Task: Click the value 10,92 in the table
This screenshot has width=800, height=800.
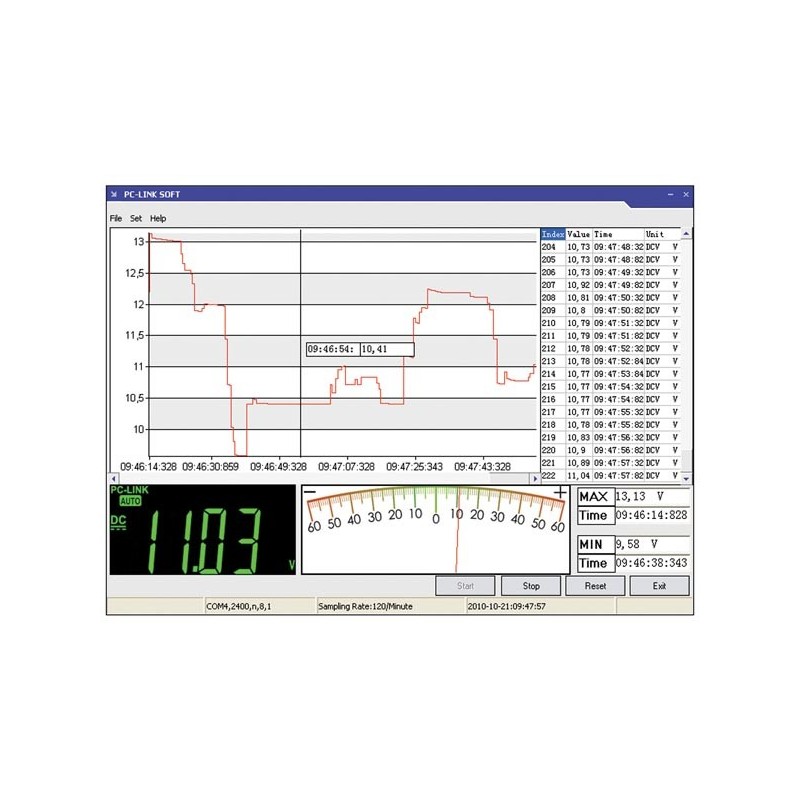Action: 579,285
